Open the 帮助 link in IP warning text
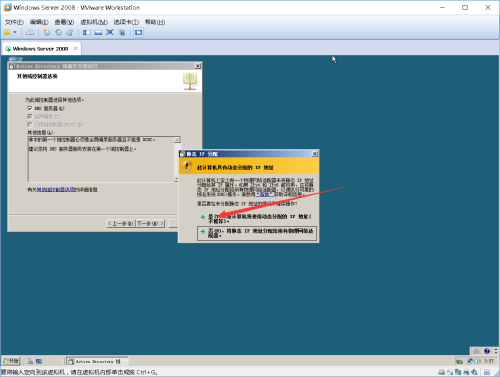The height and width of the screenshot is (377, 500). (x=264, y=194)
